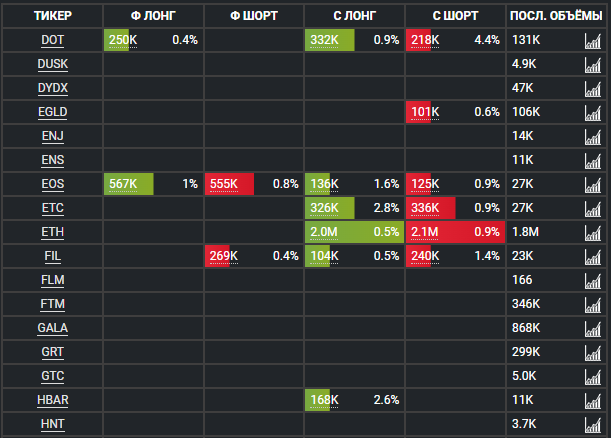Sort by ПОСЛ. ОБЪЁМЫ column header

557,15
